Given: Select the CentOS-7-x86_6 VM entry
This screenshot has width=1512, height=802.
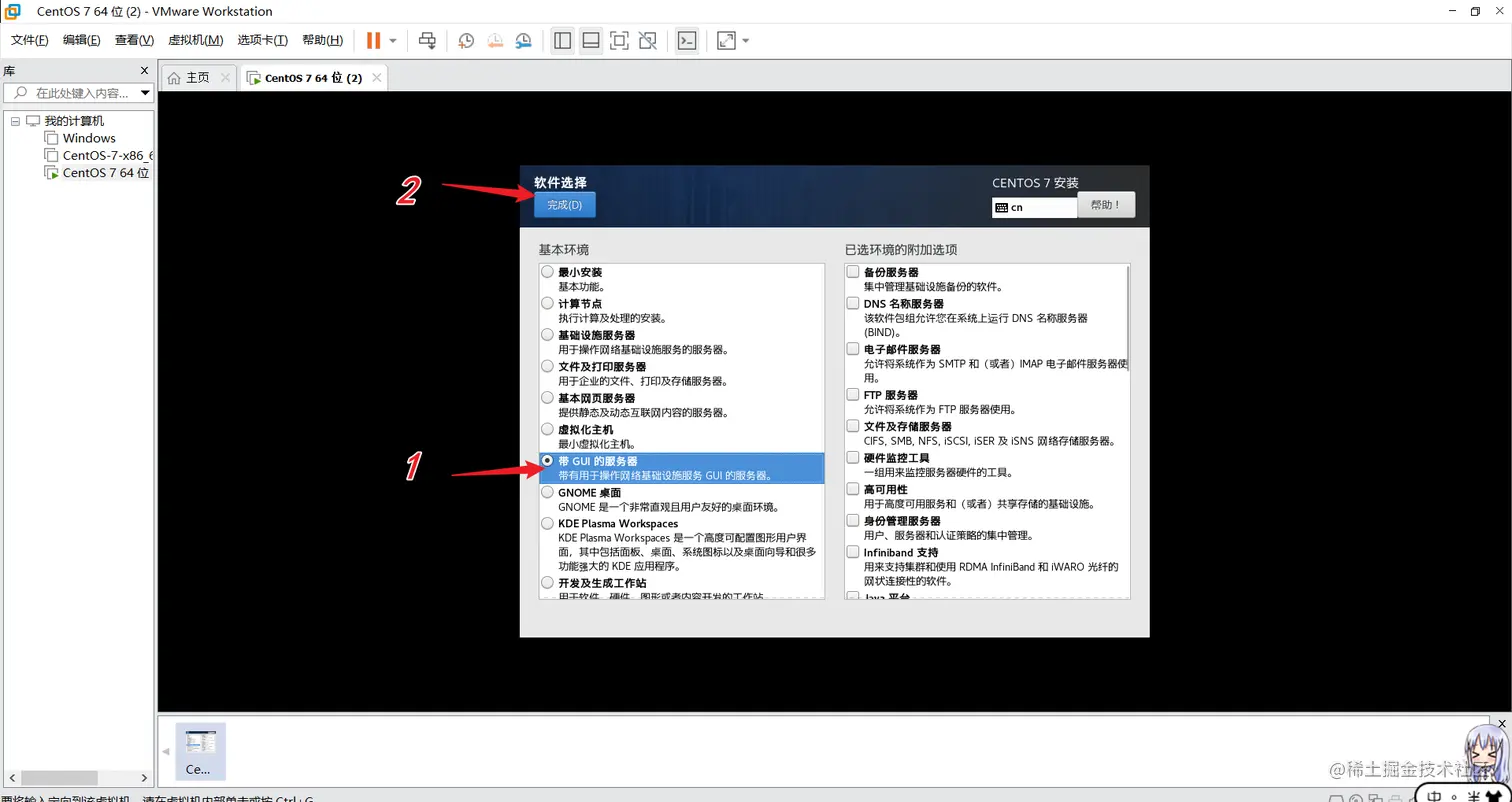Looking at the screenshot, I should (99, 155).
